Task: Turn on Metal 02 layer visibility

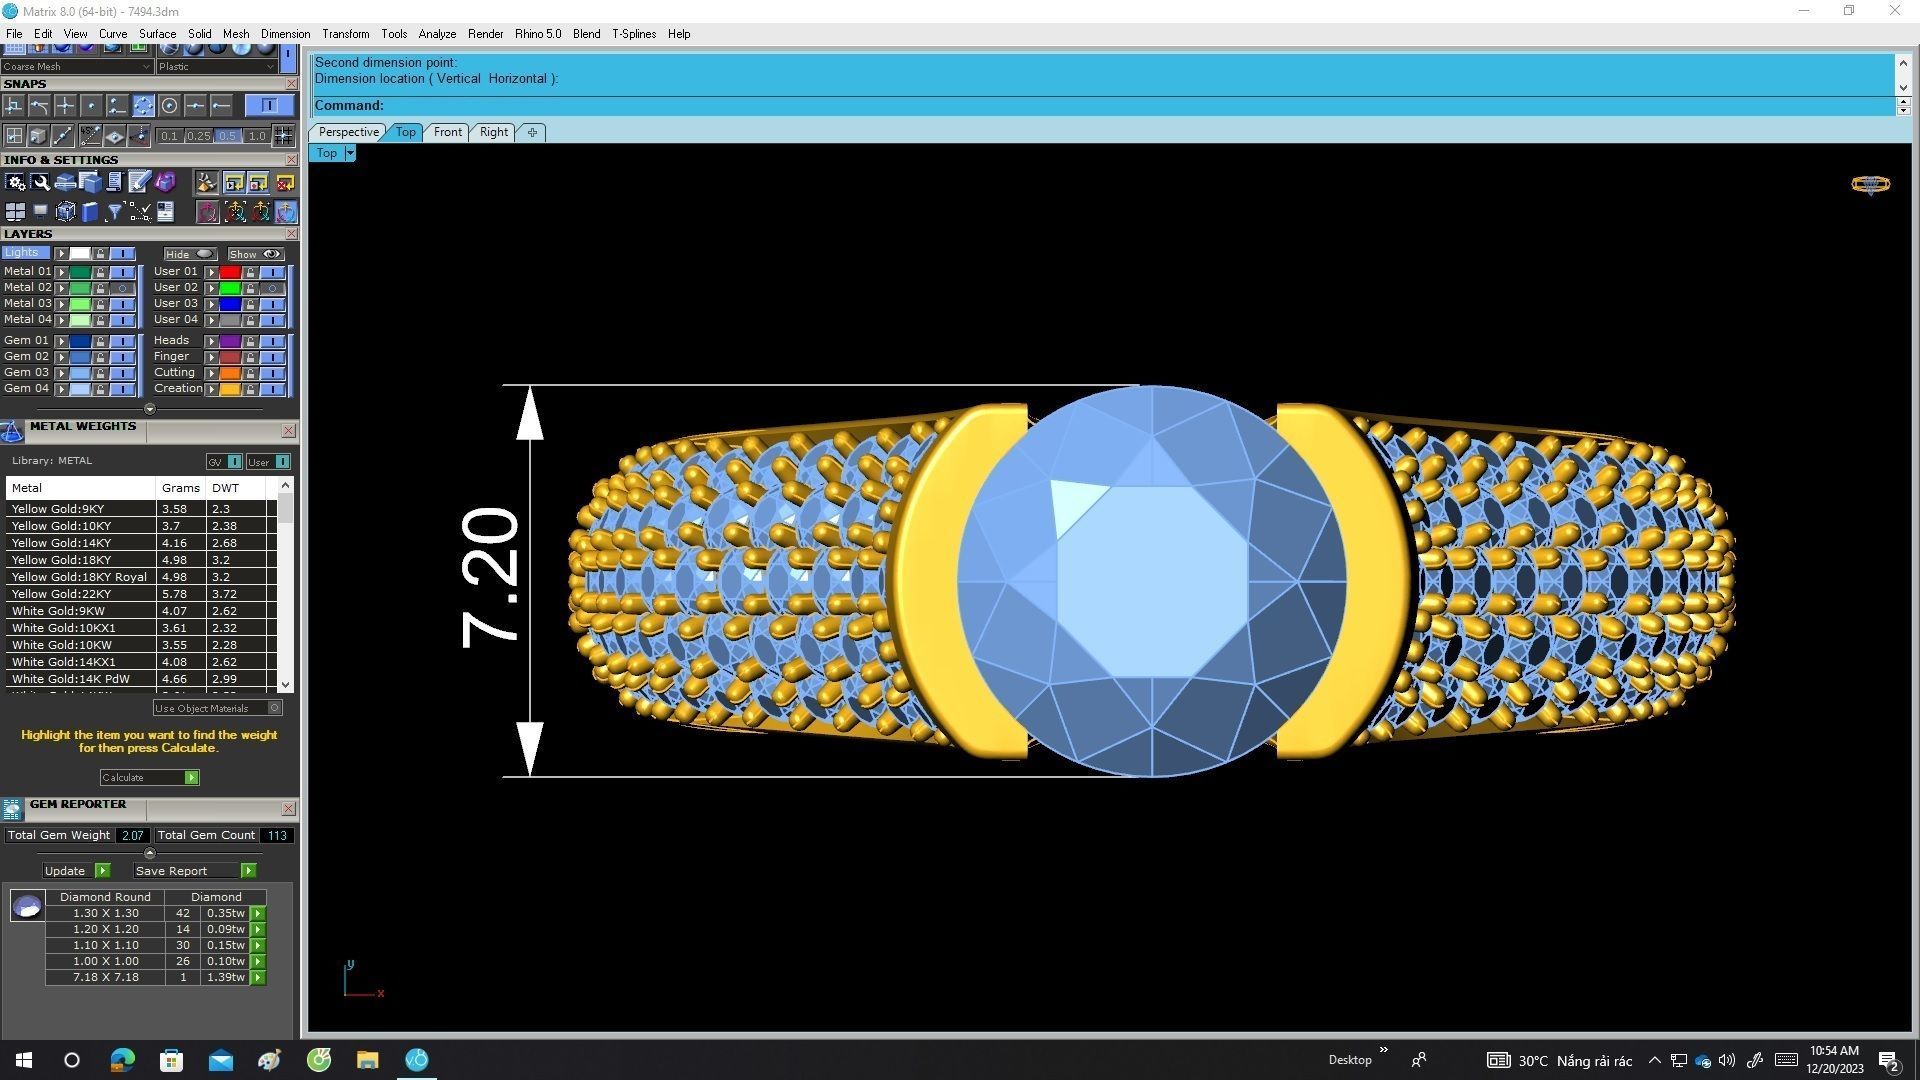Action: click(x=122, y=288)
